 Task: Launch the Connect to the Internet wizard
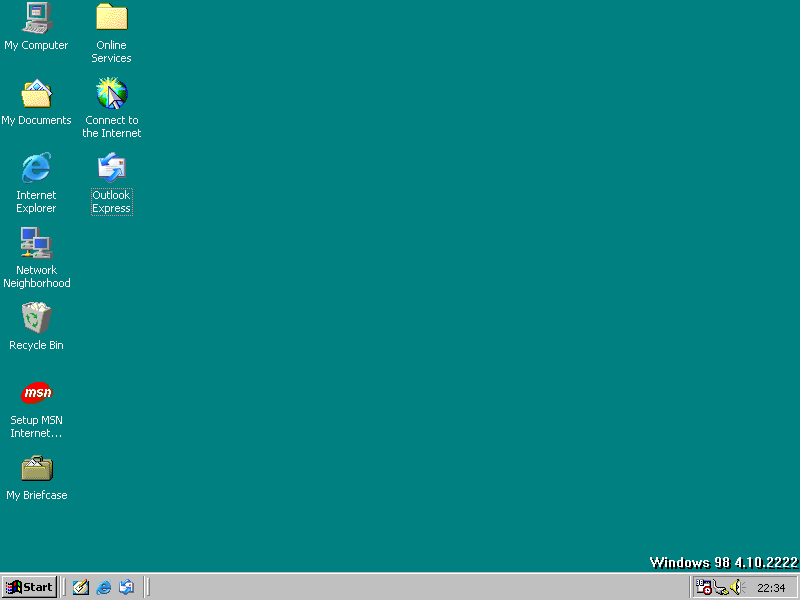[x=111, y=93]
